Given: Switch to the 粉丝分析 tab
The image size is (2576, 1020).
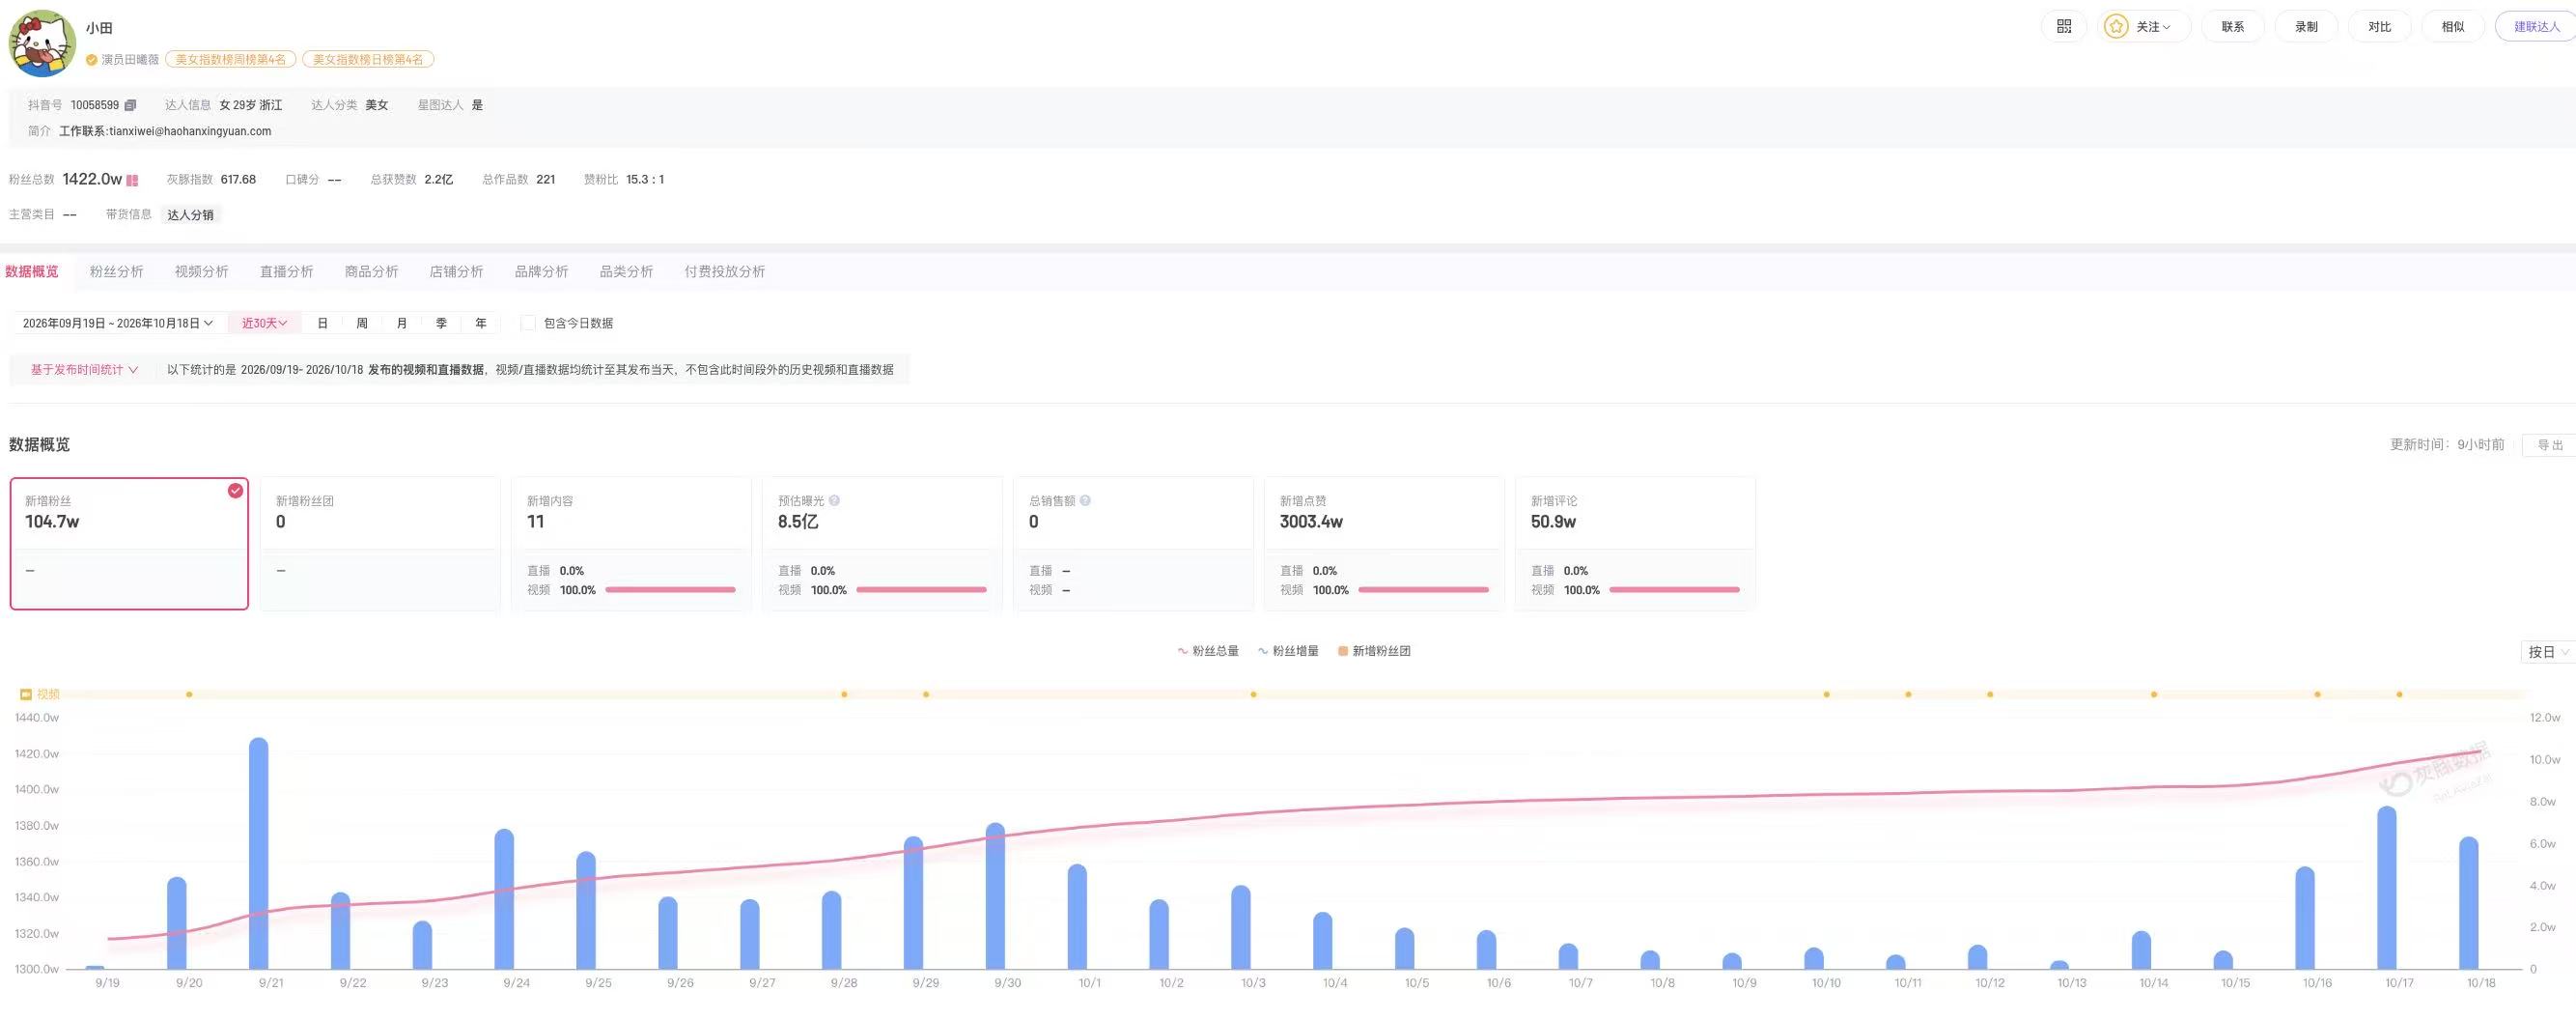Looking at the screenshot, I should click(x=117, y=272).
